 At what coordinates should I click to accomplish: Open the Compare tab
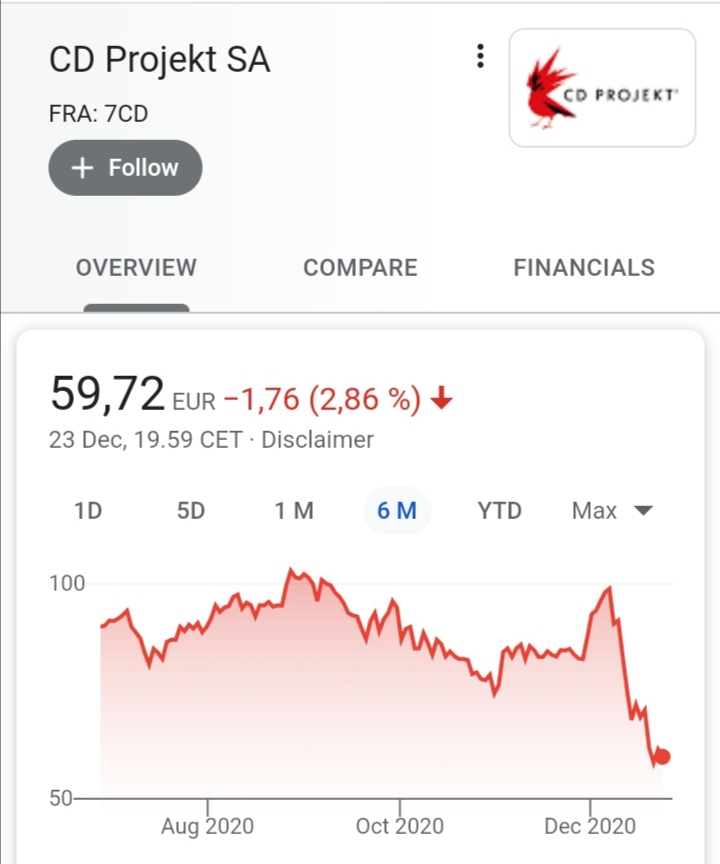[x=360, y=268]
